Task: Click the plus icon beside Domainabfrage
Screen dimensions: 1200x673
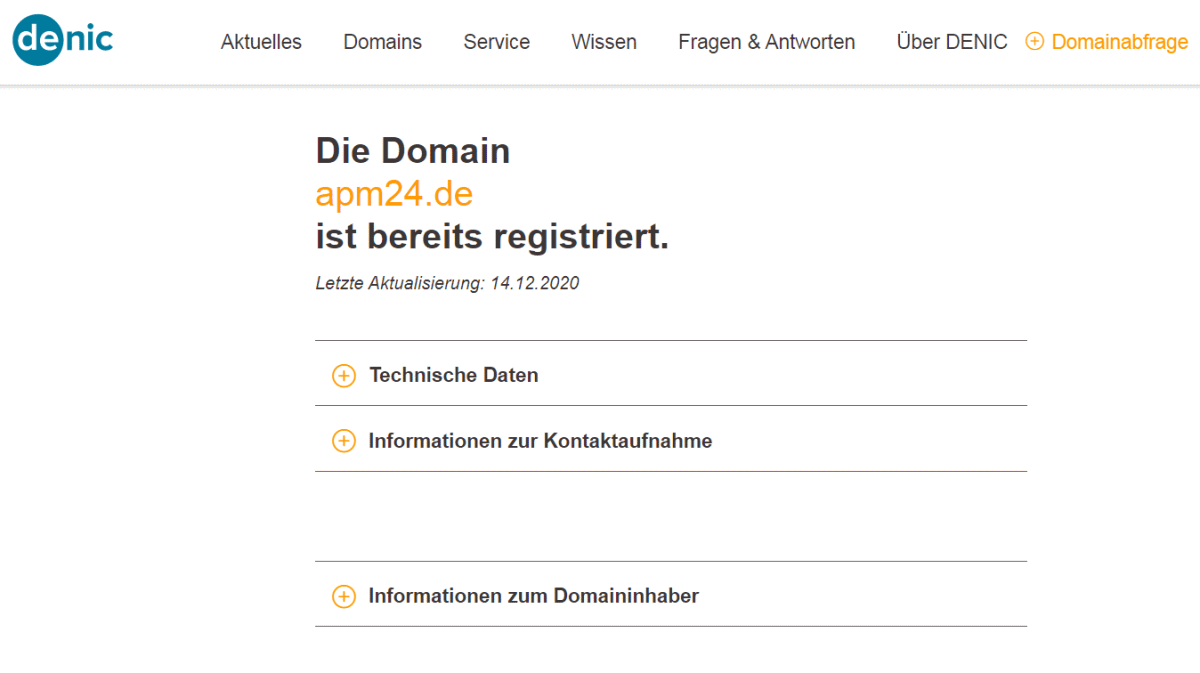Action: (x=1035, y=42)
